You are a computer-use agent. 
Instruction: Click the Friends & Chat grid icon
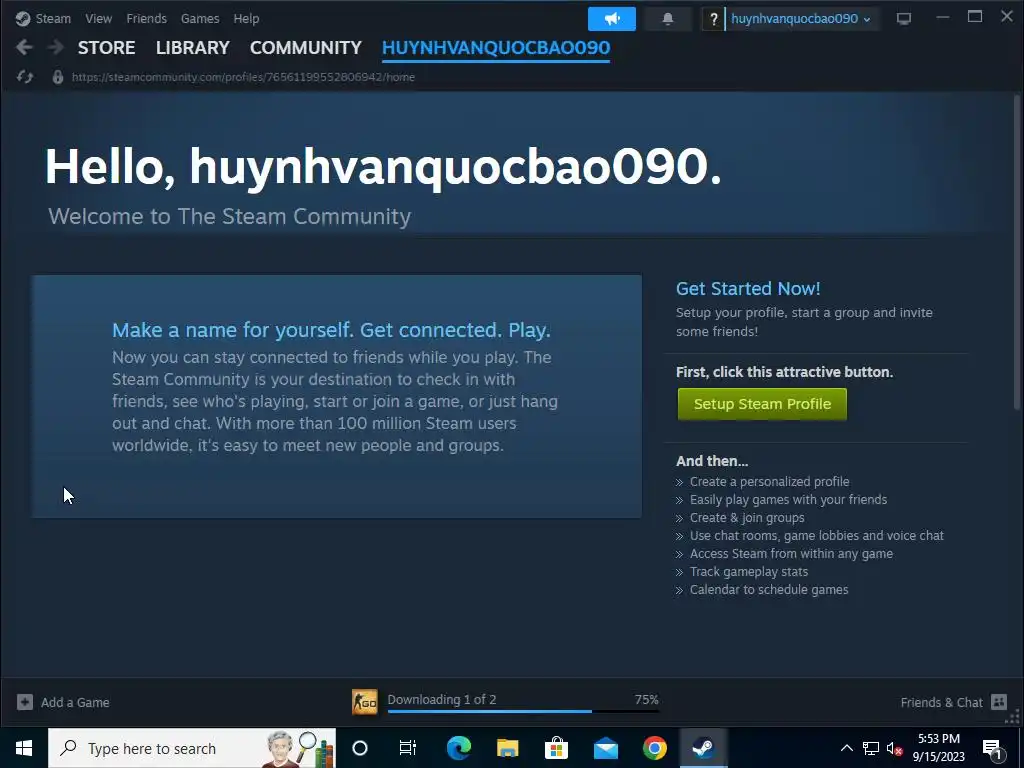point(999,702)
